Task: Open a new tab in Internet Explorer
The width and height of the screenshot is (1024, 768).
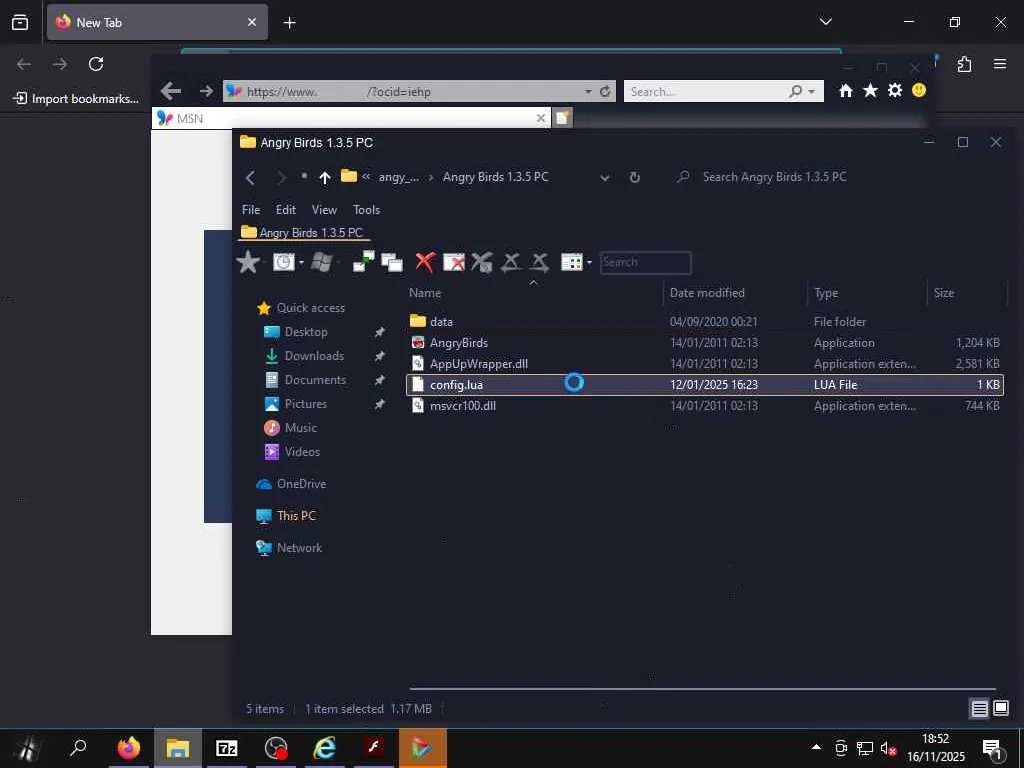Action: tap(563, 118)
